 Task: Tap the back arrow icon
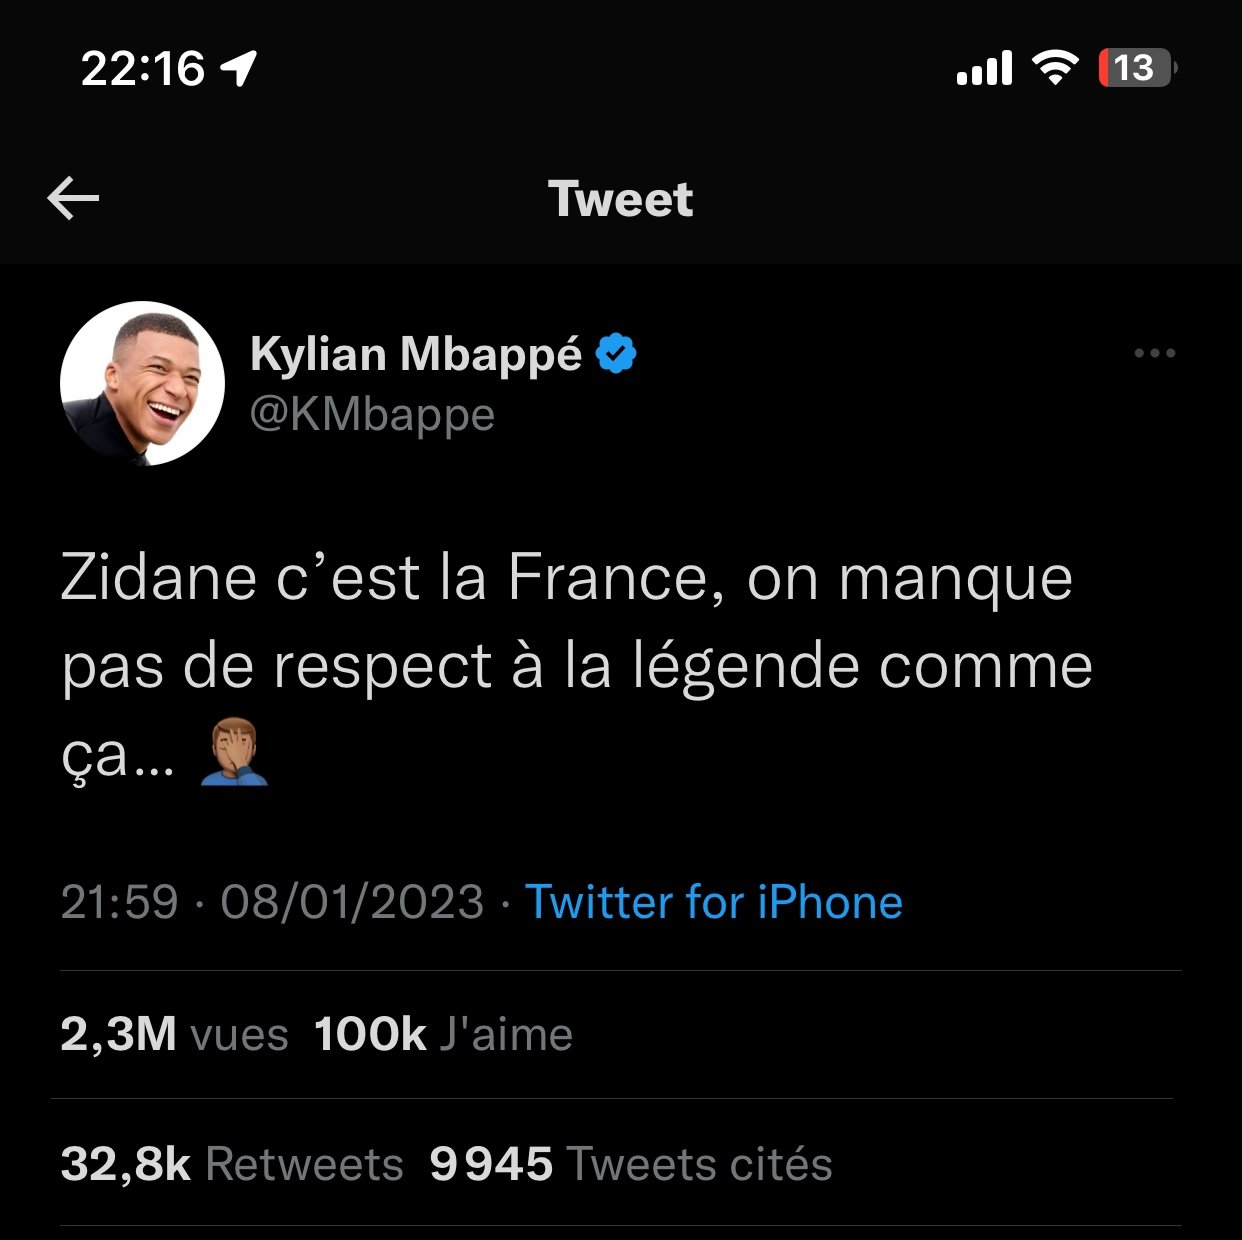[73, 198]
